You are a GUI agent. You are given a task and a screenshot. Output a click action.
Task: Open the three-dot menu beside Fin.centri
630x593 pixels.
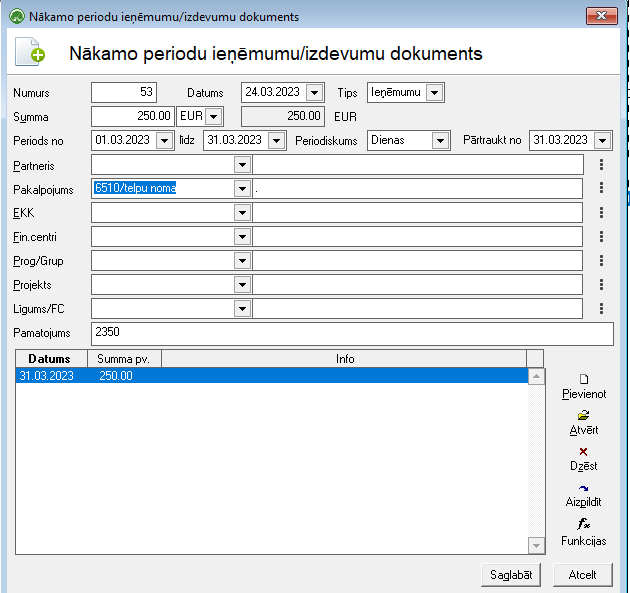pos(601,236)
